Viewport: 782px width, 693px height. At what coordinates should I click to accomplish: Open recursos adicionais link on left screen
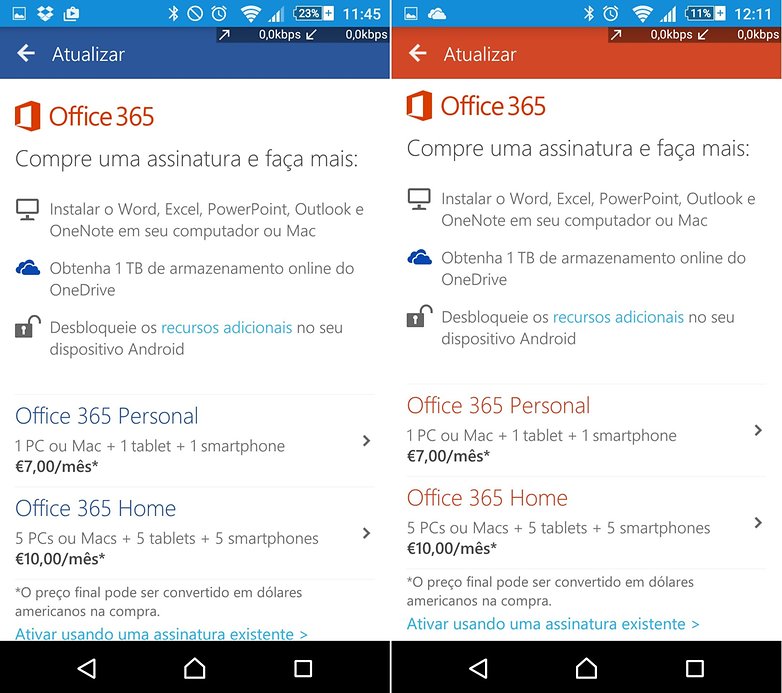[226, 328]
